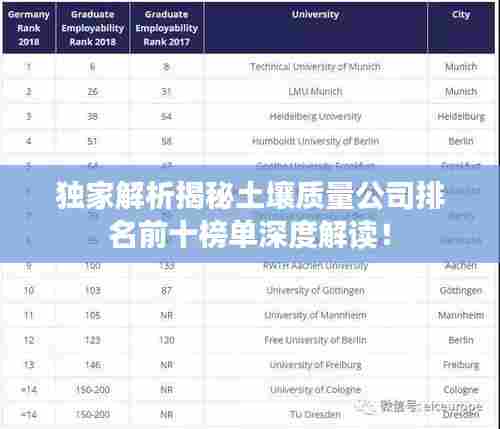Select the 'University of Freiburg' cell
The height and width of the screenshot is (429, 500).
(x=315, y=365)
